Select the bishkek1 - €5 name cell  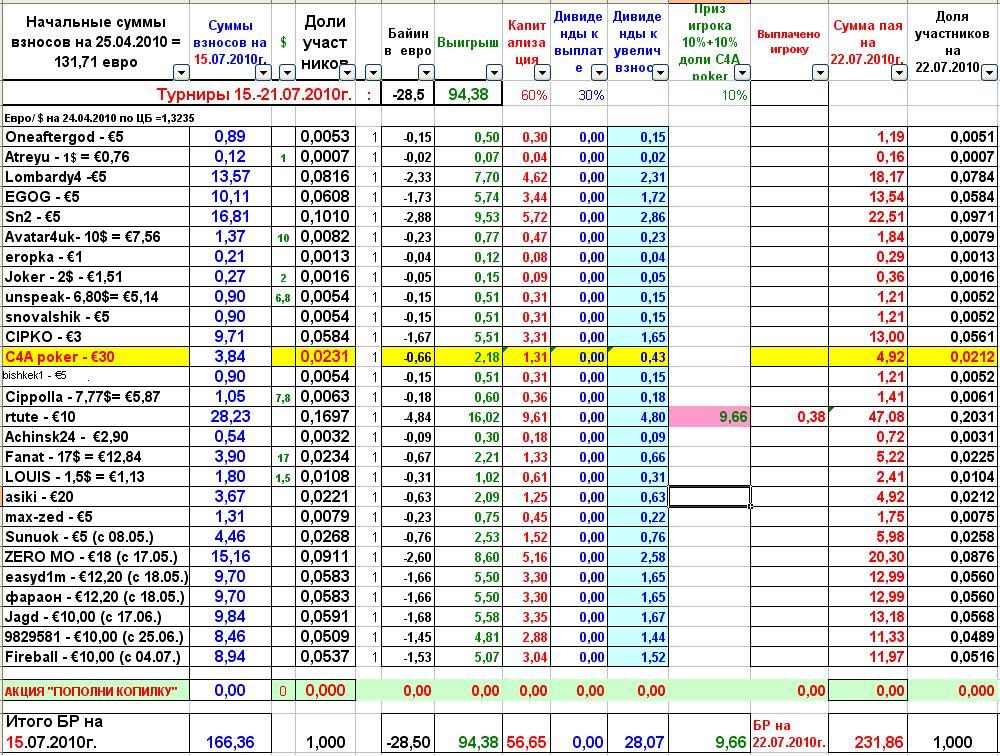pos(96,376)
